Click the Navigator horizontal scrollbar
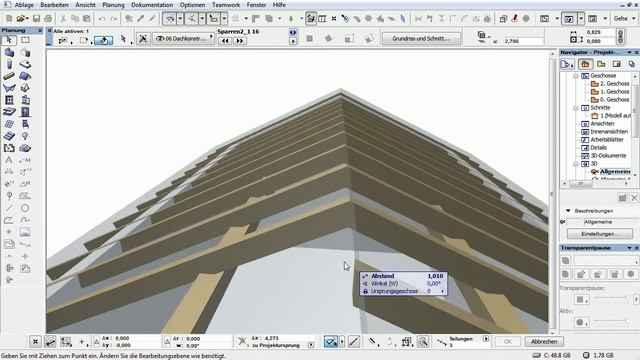Image resolution: width=640 pixels, height=360 pixels. pyautogui.click(x=597, y=184)
